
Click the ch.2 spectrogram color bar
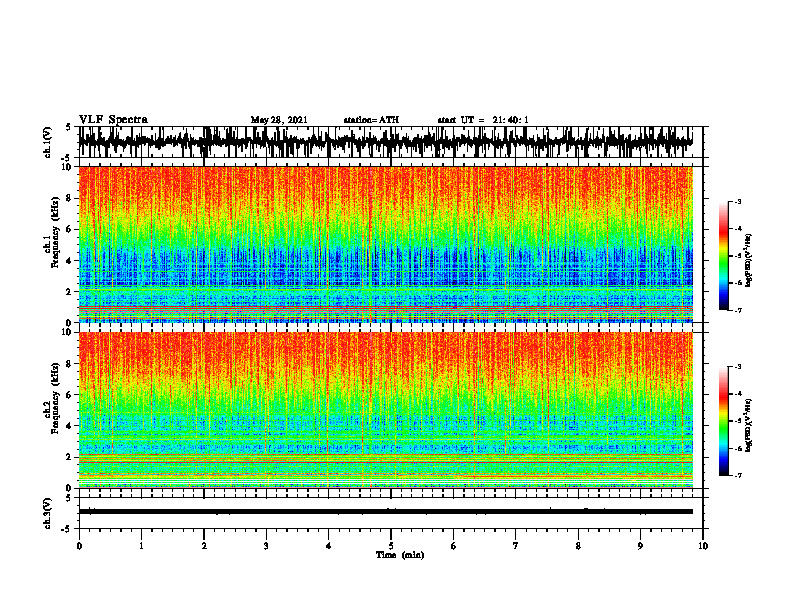pos(723,421)
